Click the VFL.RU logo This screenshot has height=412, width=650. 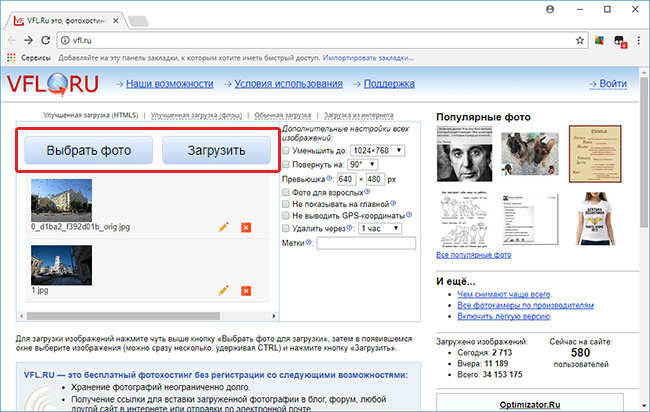tap(53, 84)
